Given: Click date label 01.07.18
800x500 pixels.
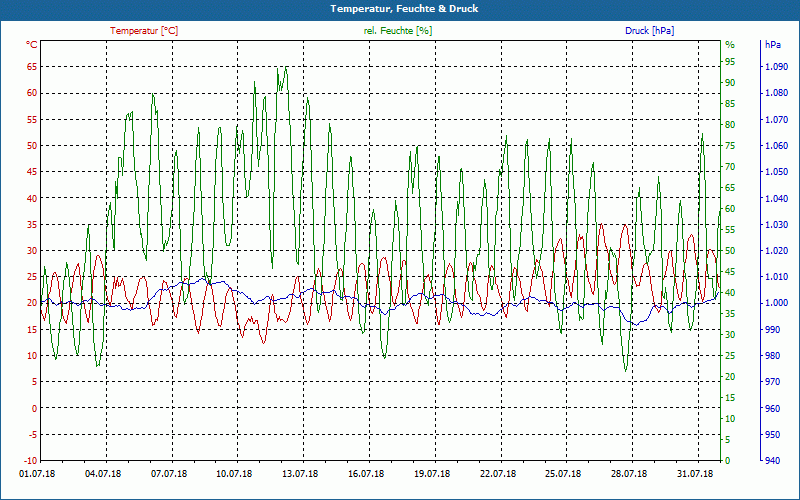Looking at the screenshot, I should [x=37, y=474].
